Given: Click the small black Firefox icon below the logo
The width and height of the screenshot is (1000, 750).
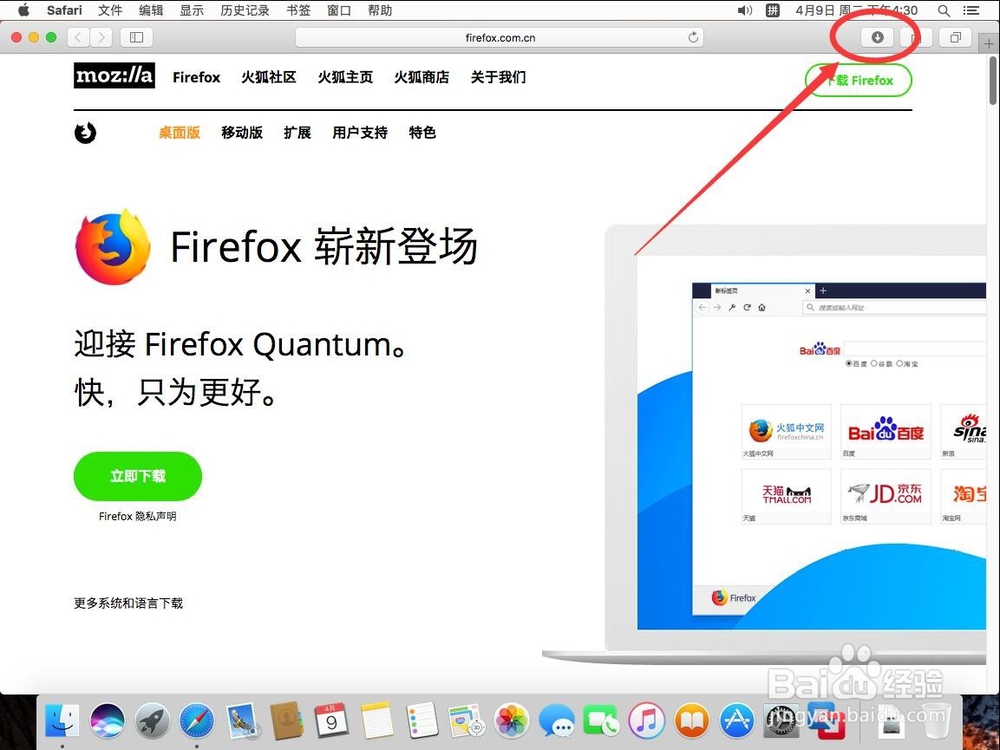Looking at the screenshot, I should coord(85,133).
